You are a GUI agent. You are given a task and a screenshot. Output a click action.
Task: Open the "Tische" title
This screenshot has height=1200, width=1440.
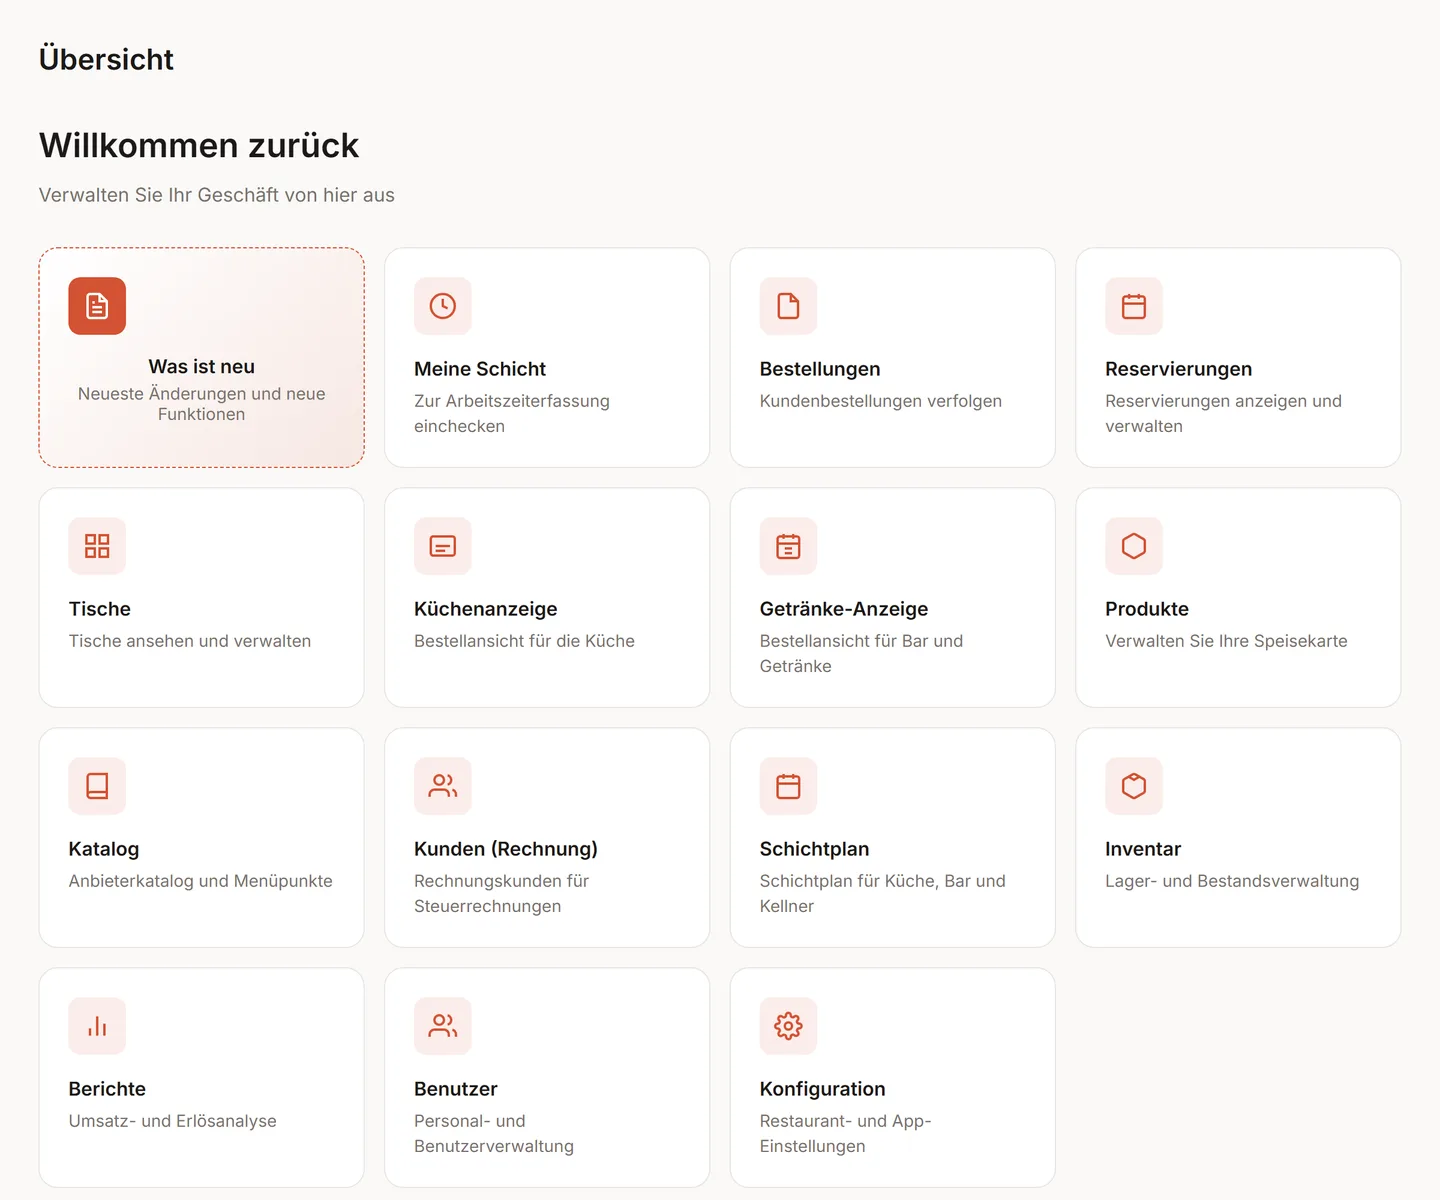coord(100,609)
